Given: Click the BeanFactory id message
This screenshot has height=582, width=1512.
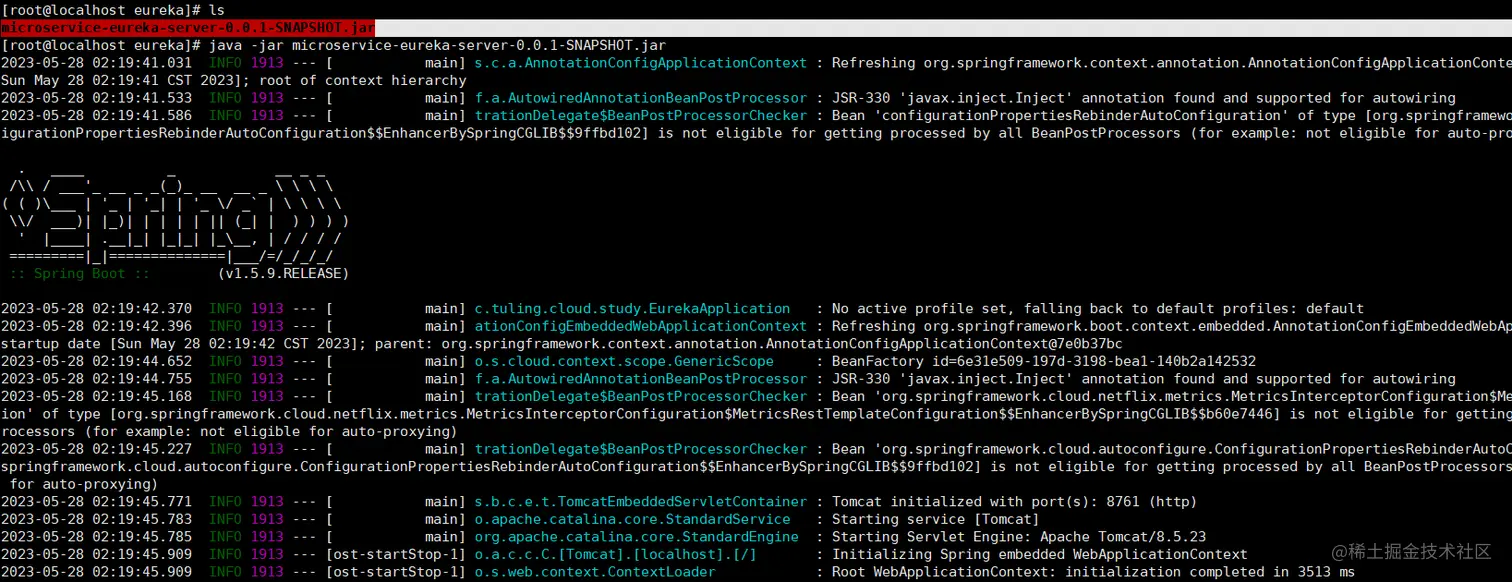Looking at the screenshot, I should coord(1044,361).
